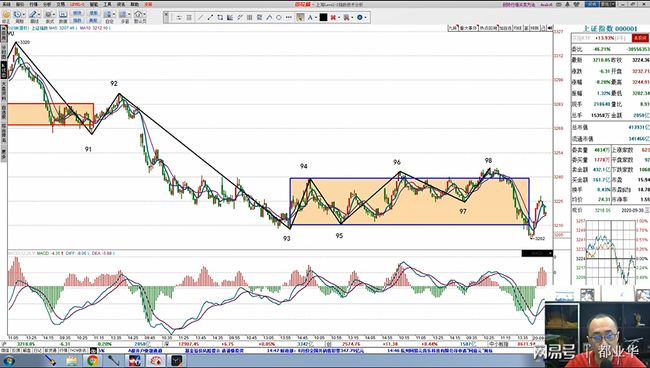Click the highlighted selection tool in drawing bar
This screenshot has width=650, height=368.
300,17
